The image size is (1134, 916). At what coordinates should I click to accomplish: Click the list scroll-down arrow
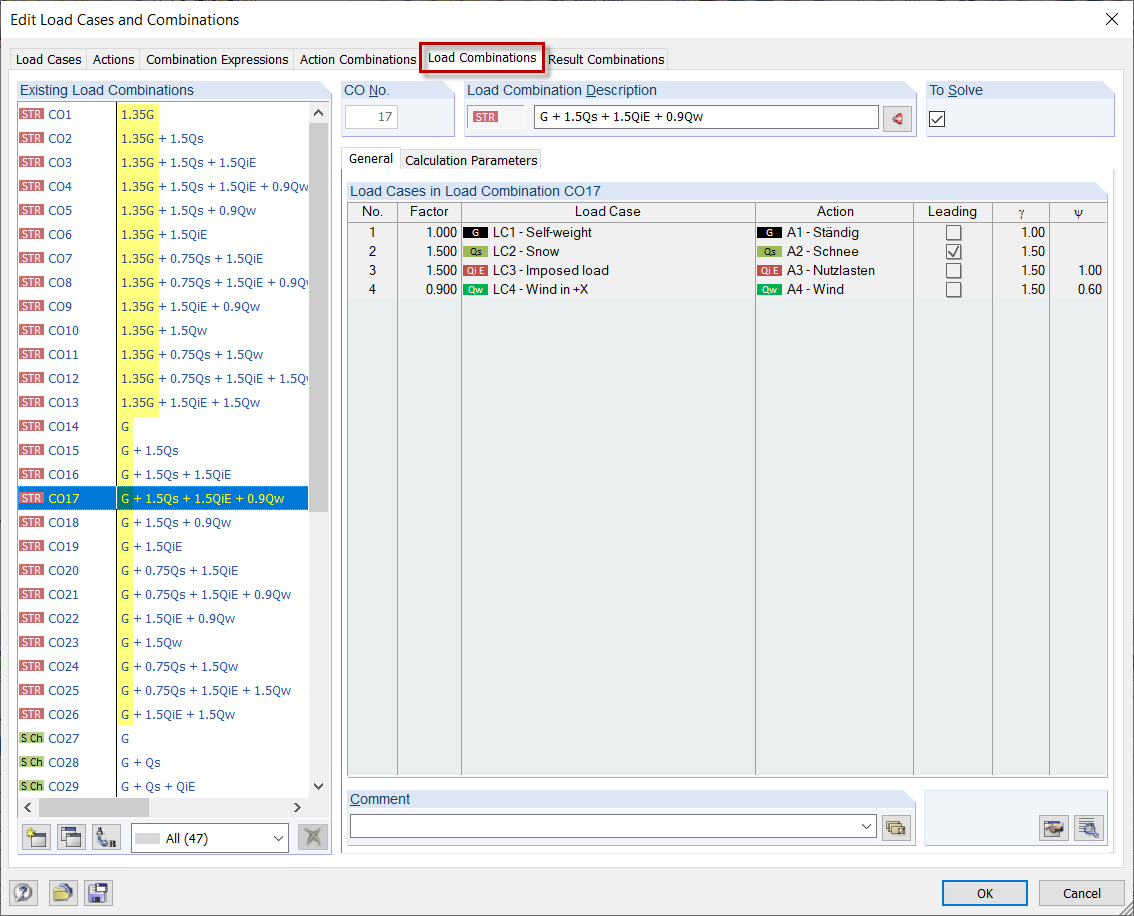coord(318,787)
